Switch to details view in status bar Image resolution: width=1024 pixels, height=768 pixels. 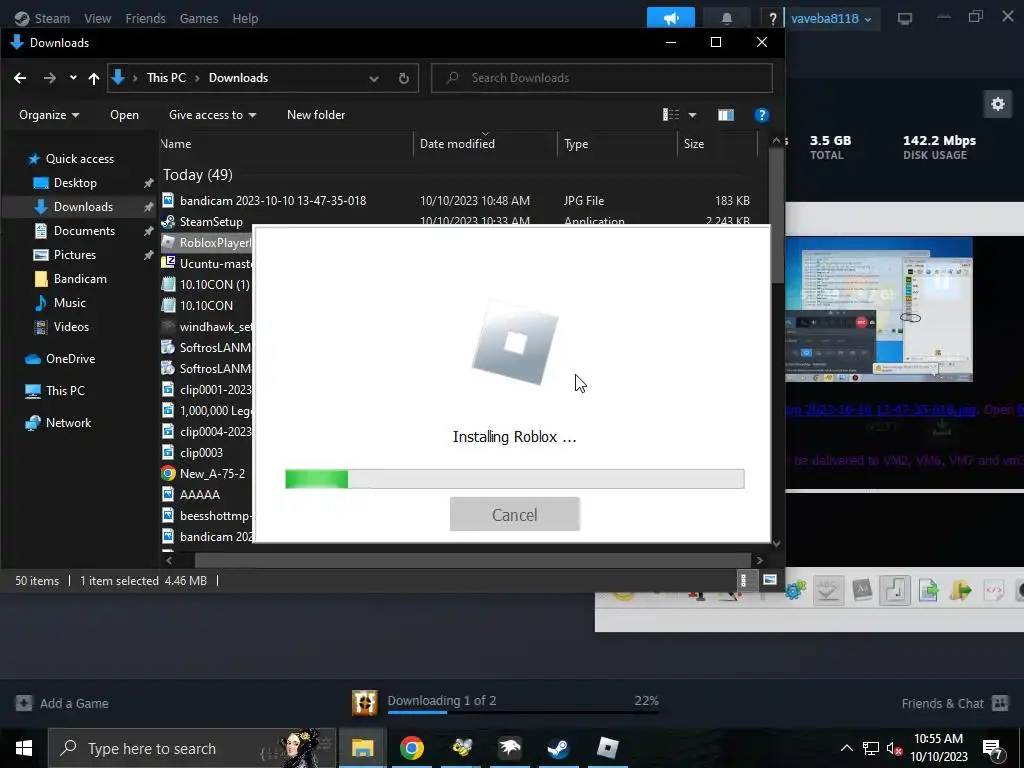(x=744, y=580)
